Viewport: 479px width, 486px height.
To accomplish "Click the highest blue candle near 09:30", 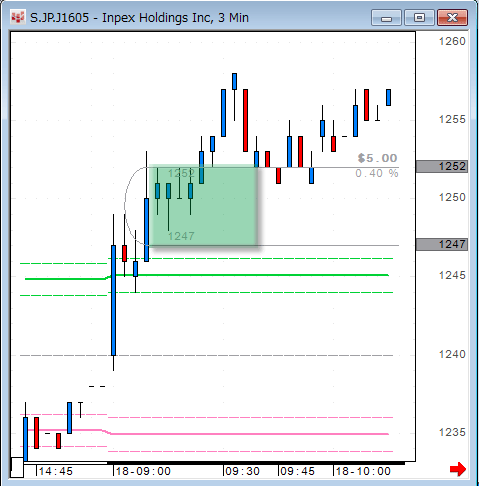I will 234,81.
